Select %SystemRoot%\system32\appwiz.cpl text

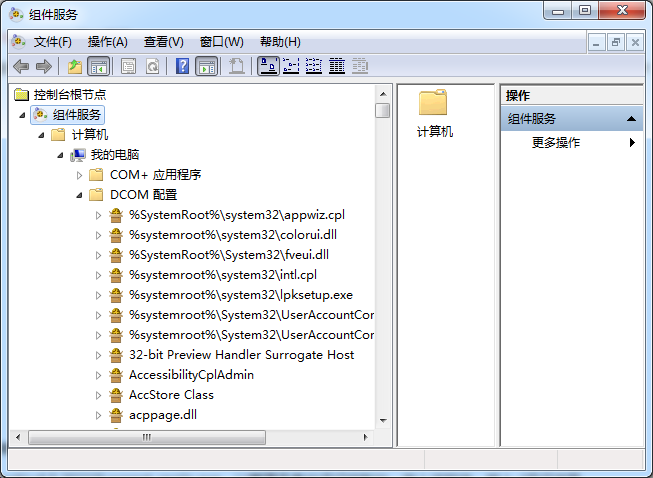(x=237, y=215)
